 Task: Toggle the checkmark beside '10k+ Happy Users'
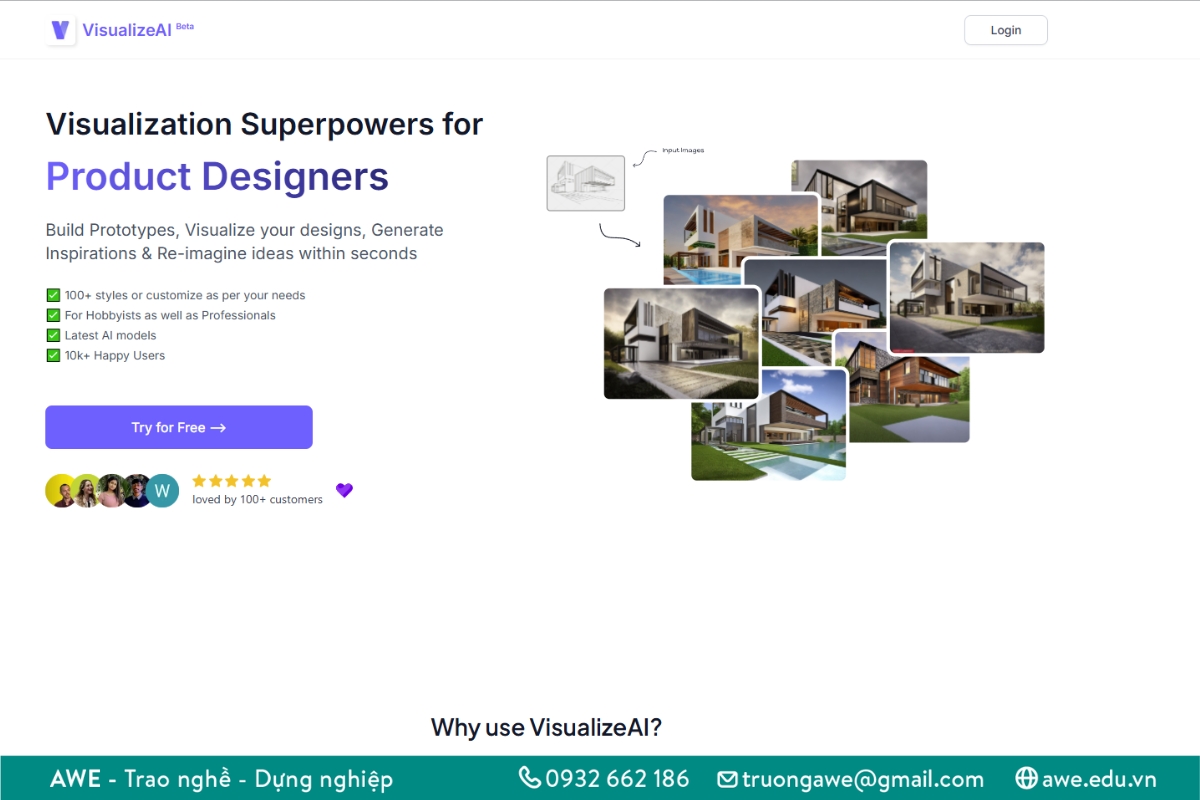tap(52, 355)
